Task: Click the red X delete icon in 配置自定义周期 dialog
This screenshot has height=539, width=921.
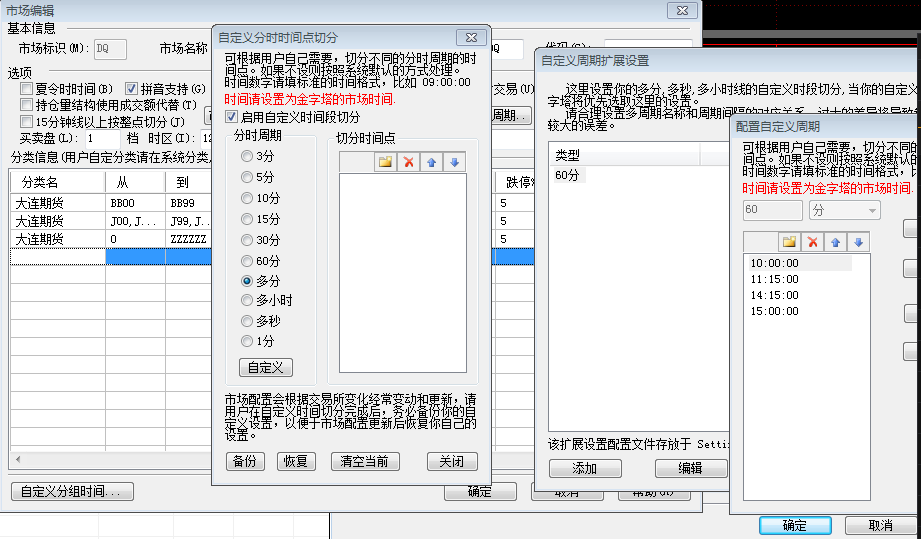Action: click(812, 241)
